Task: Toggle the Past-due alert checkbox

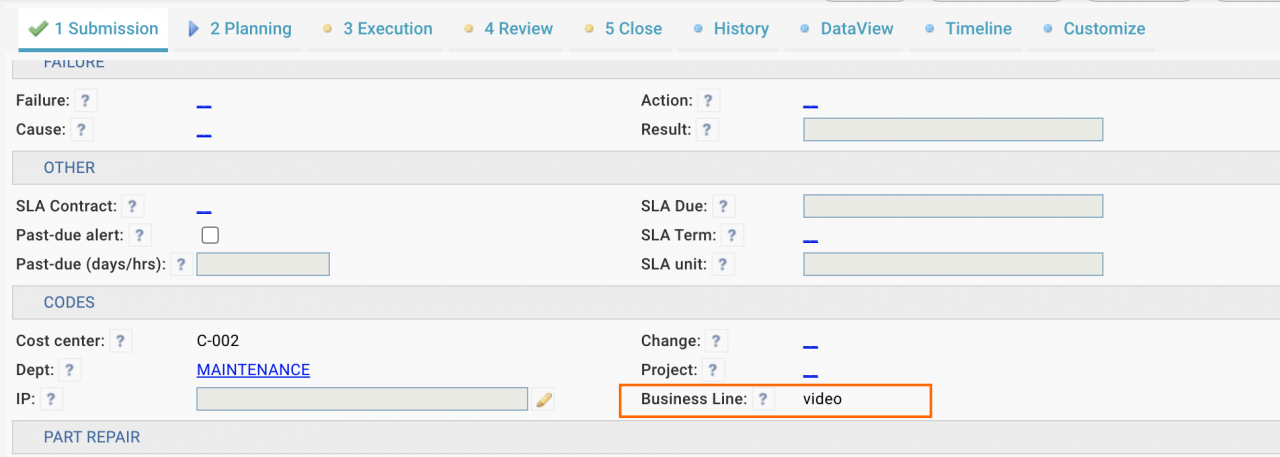Action: tap(210, 236)
